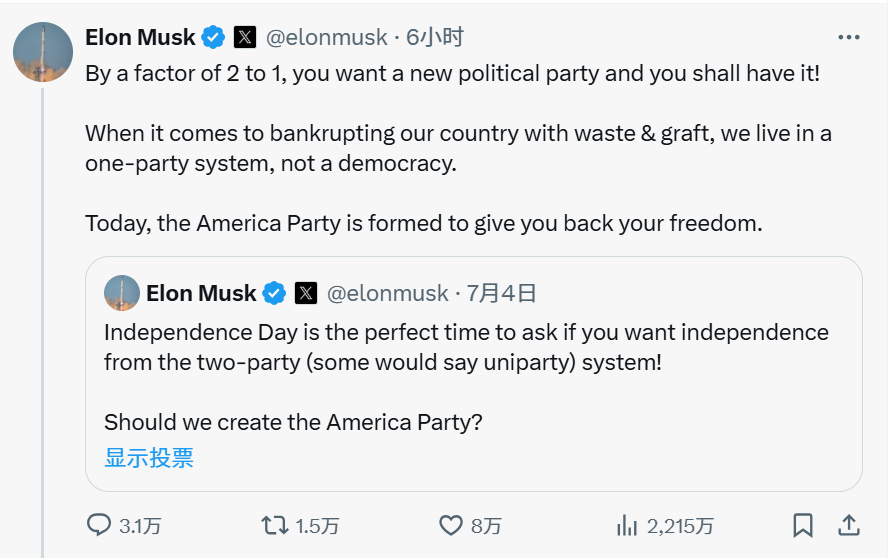This screenshot has width=891, height=558.
Task: Bookmark this post
Action: [x=802, y=525]
